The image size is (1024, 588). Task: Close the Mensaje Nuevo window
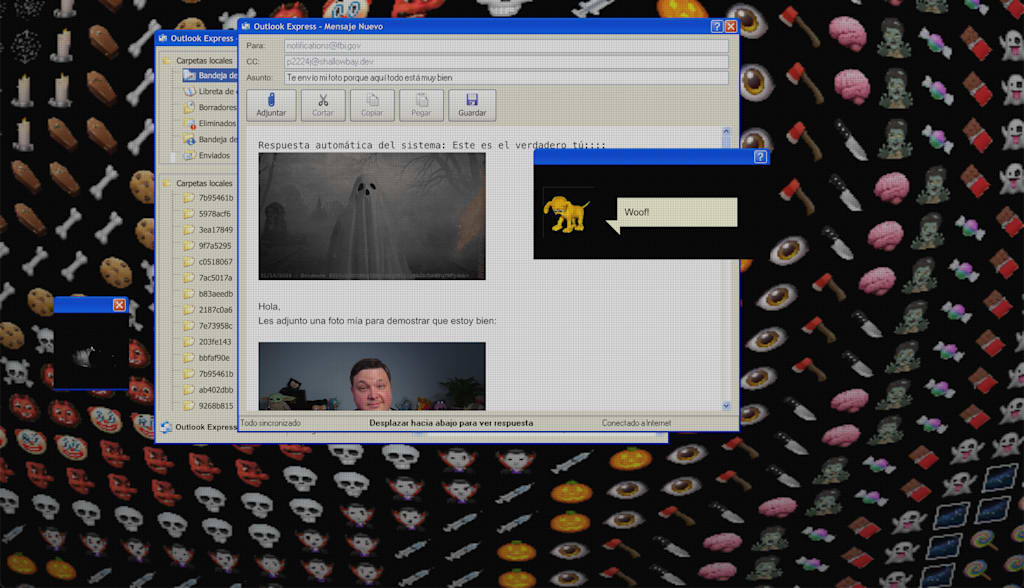tap(731, 26)
